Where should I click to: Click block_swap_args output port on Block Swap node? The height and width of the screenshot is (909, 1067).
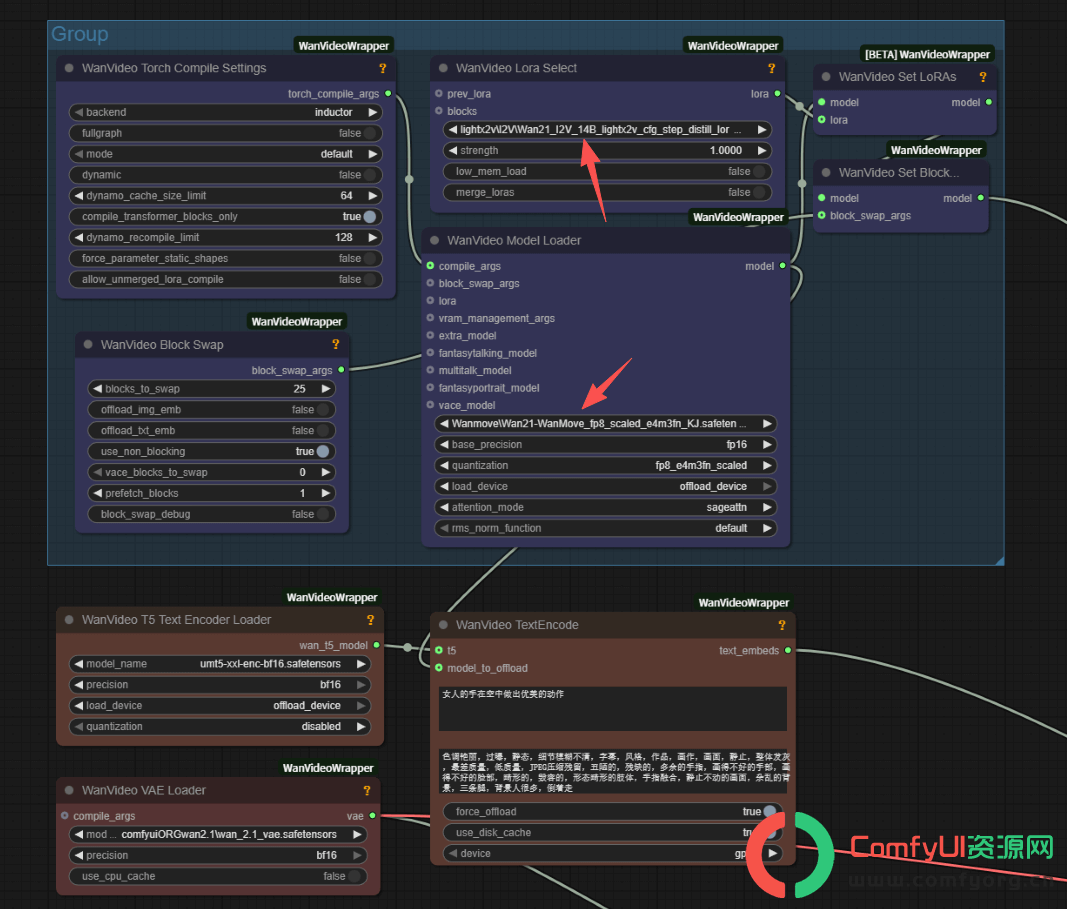341,370
